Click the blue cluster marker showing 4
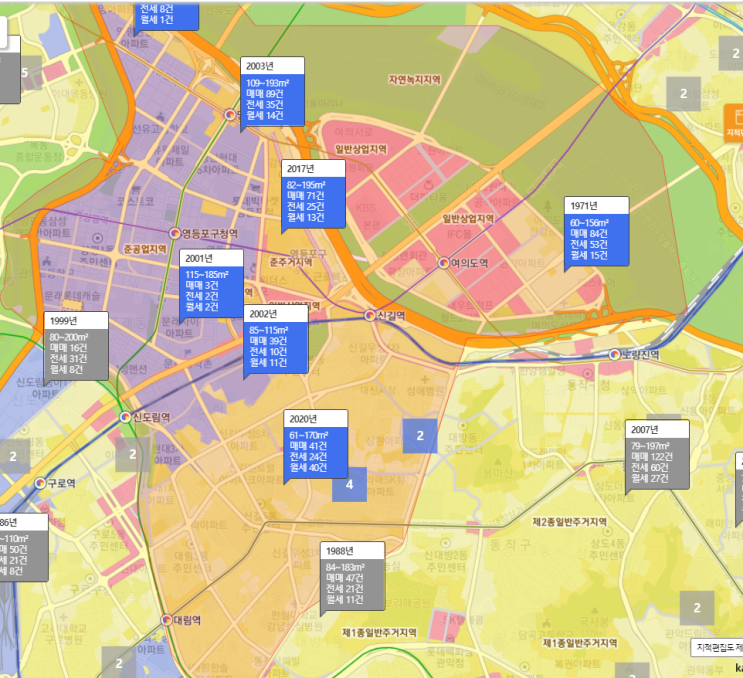 [349, 484]
